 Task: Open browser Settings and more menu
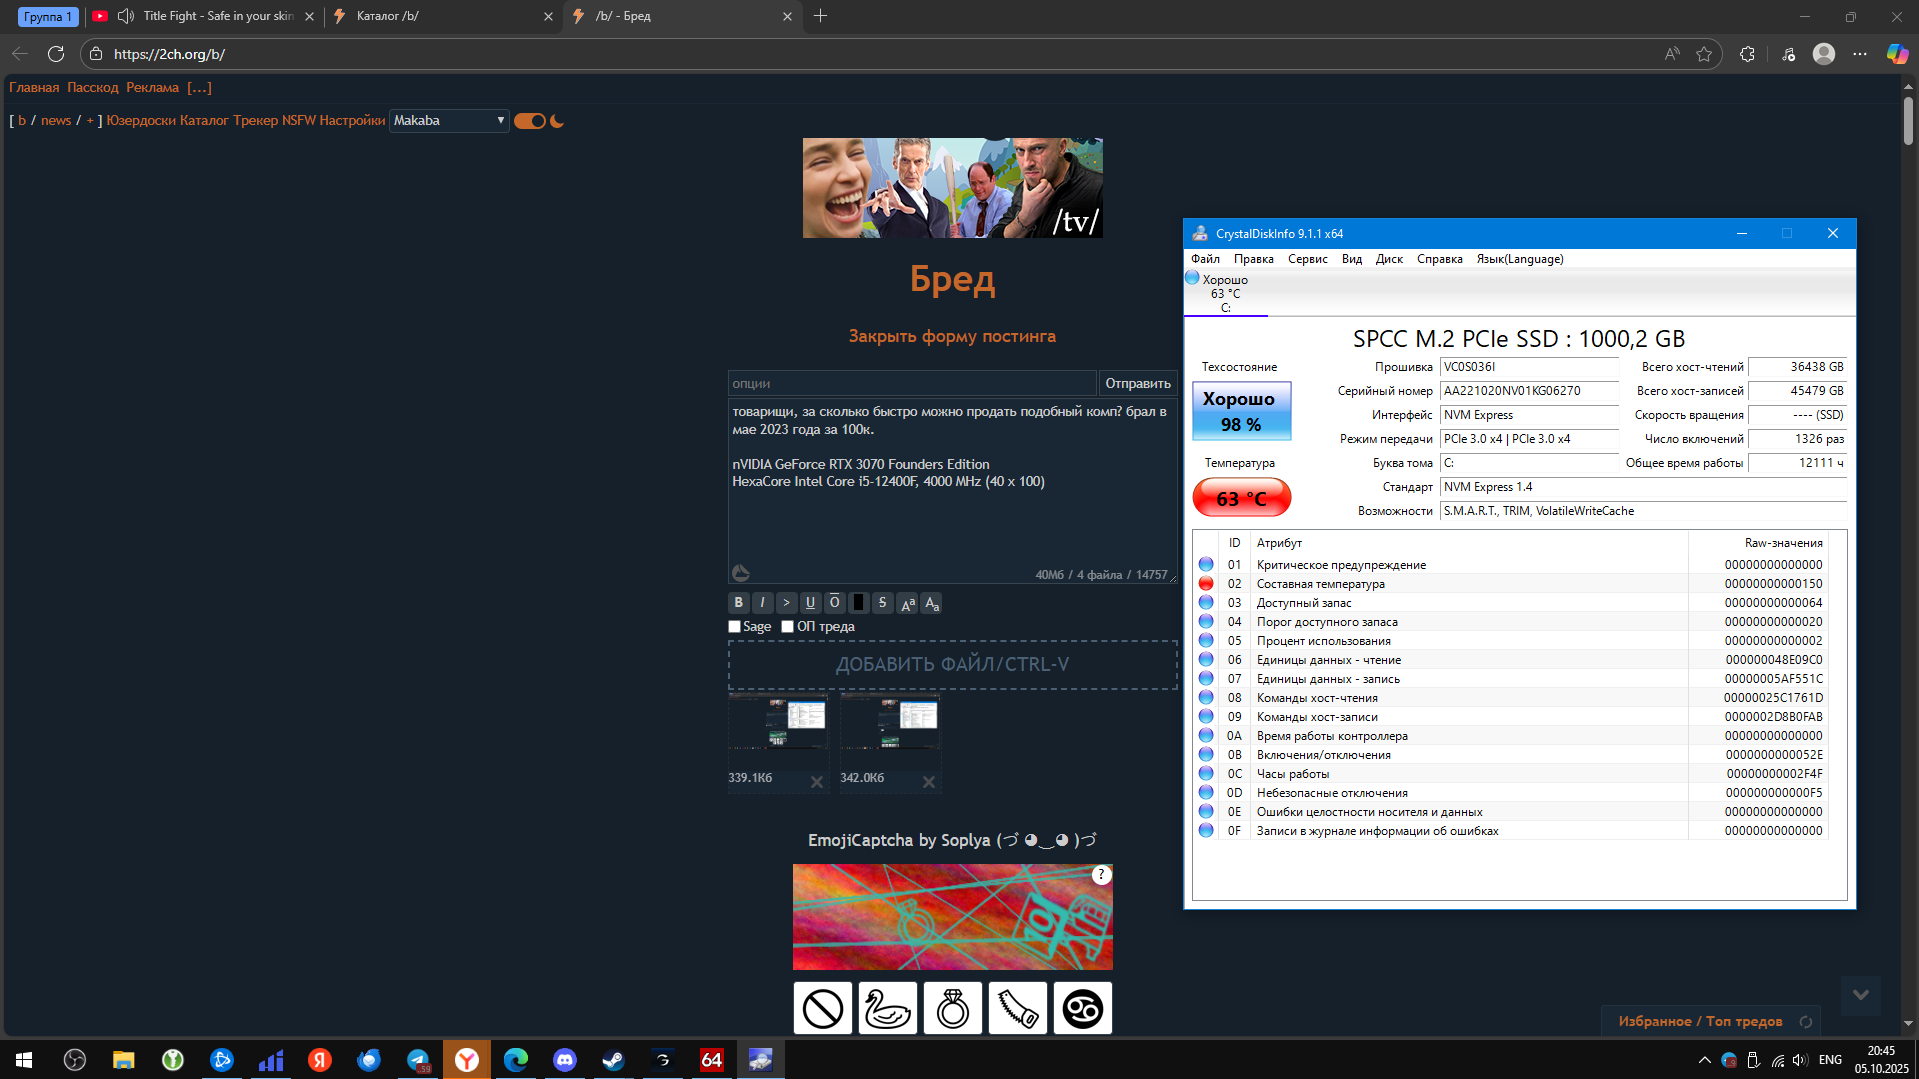pos(1860,54)
